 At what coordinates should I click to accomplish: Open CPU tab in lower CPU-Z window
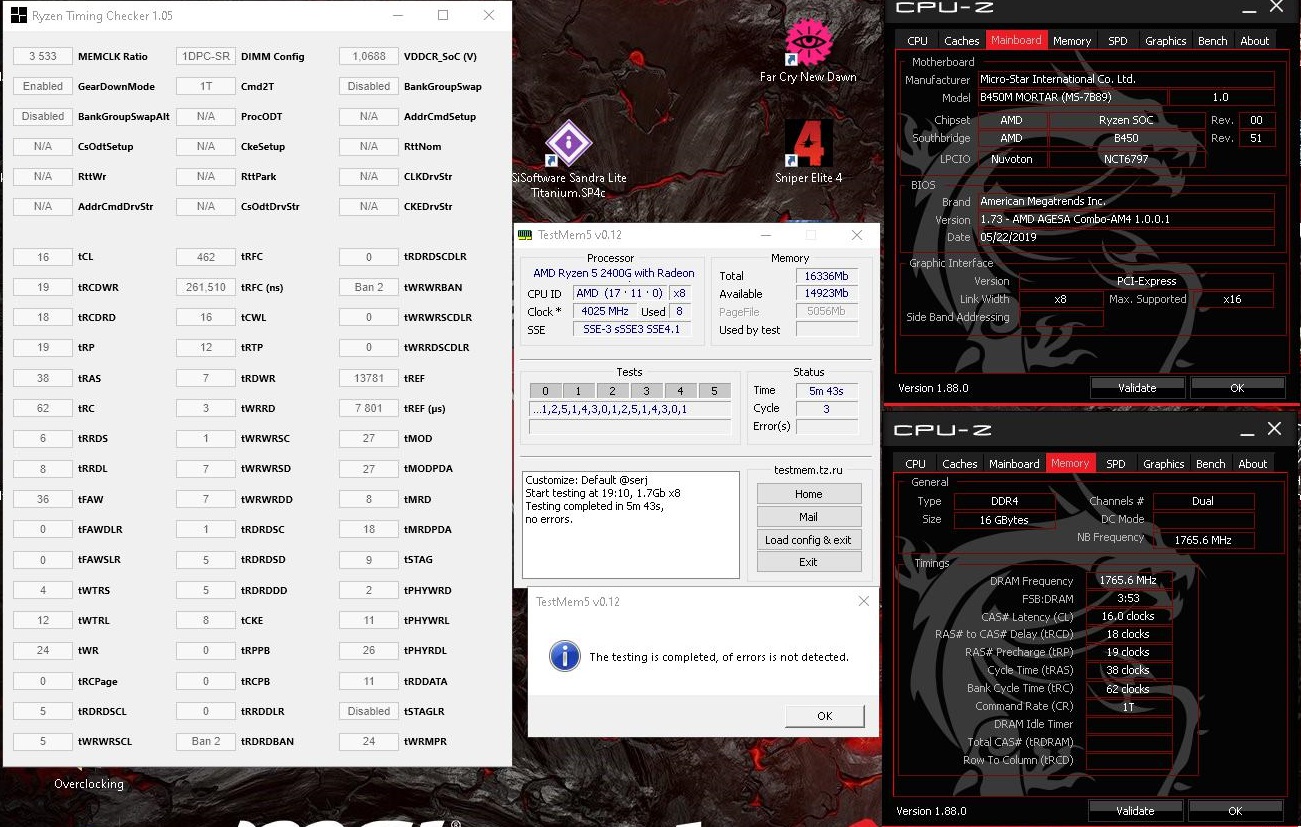tap(915, 464)
